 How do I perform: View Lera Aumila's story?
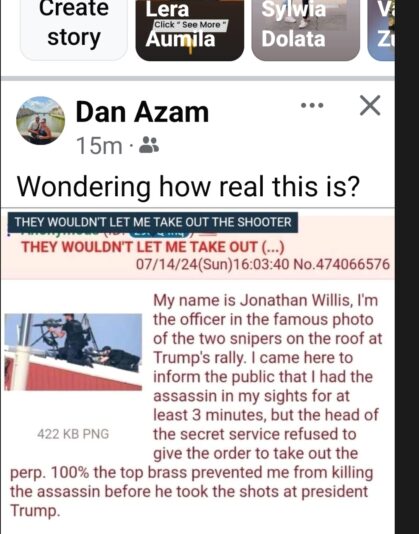(x=190, y=30)
